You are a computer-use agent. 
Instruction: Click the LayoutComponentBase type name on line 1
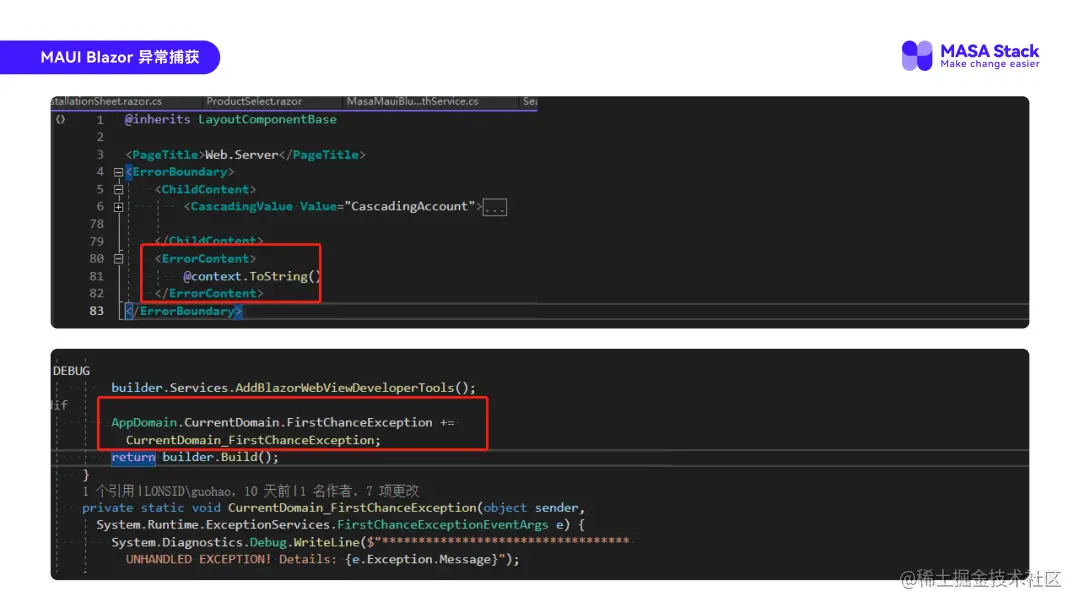pyautogui.click(x=267, y=119)
